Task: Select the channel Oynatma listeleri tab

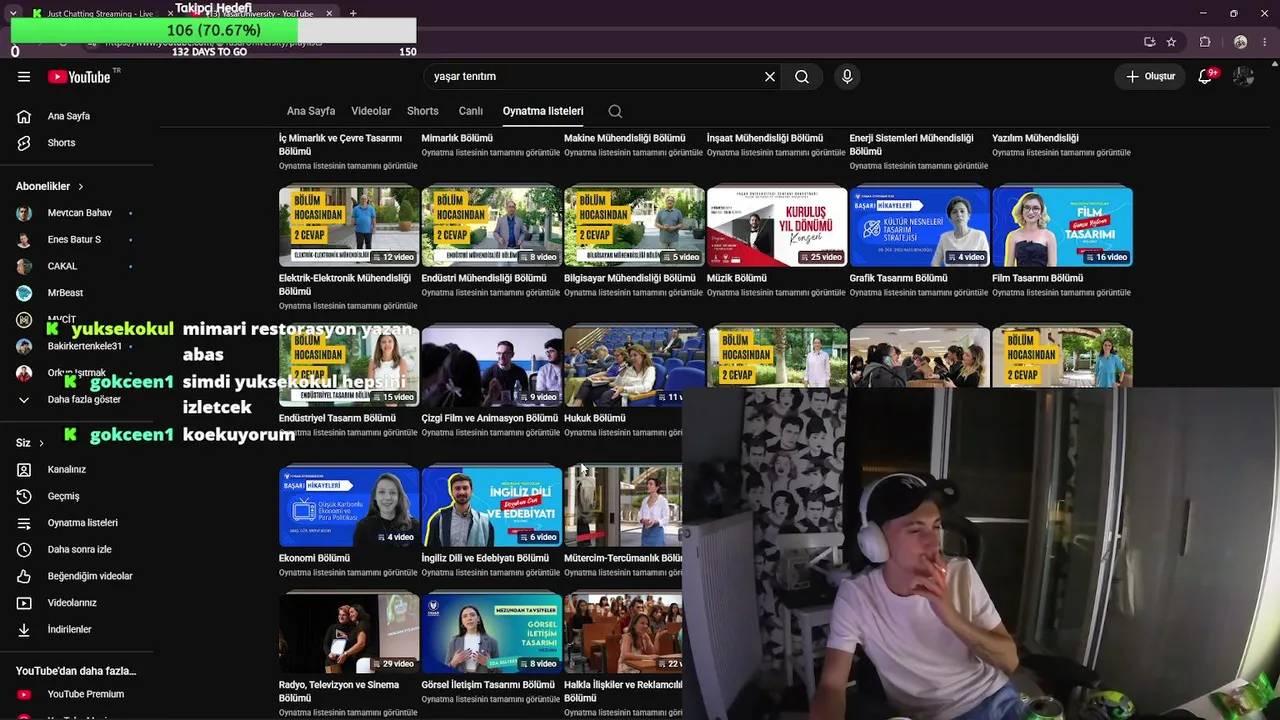Action: coord(543,111)
